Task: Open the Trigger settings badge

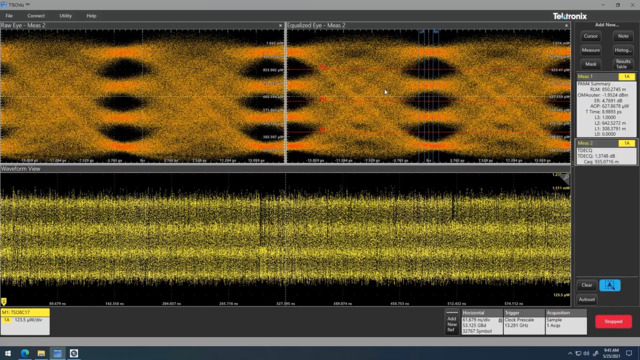Action: click(x=524, y=322)
